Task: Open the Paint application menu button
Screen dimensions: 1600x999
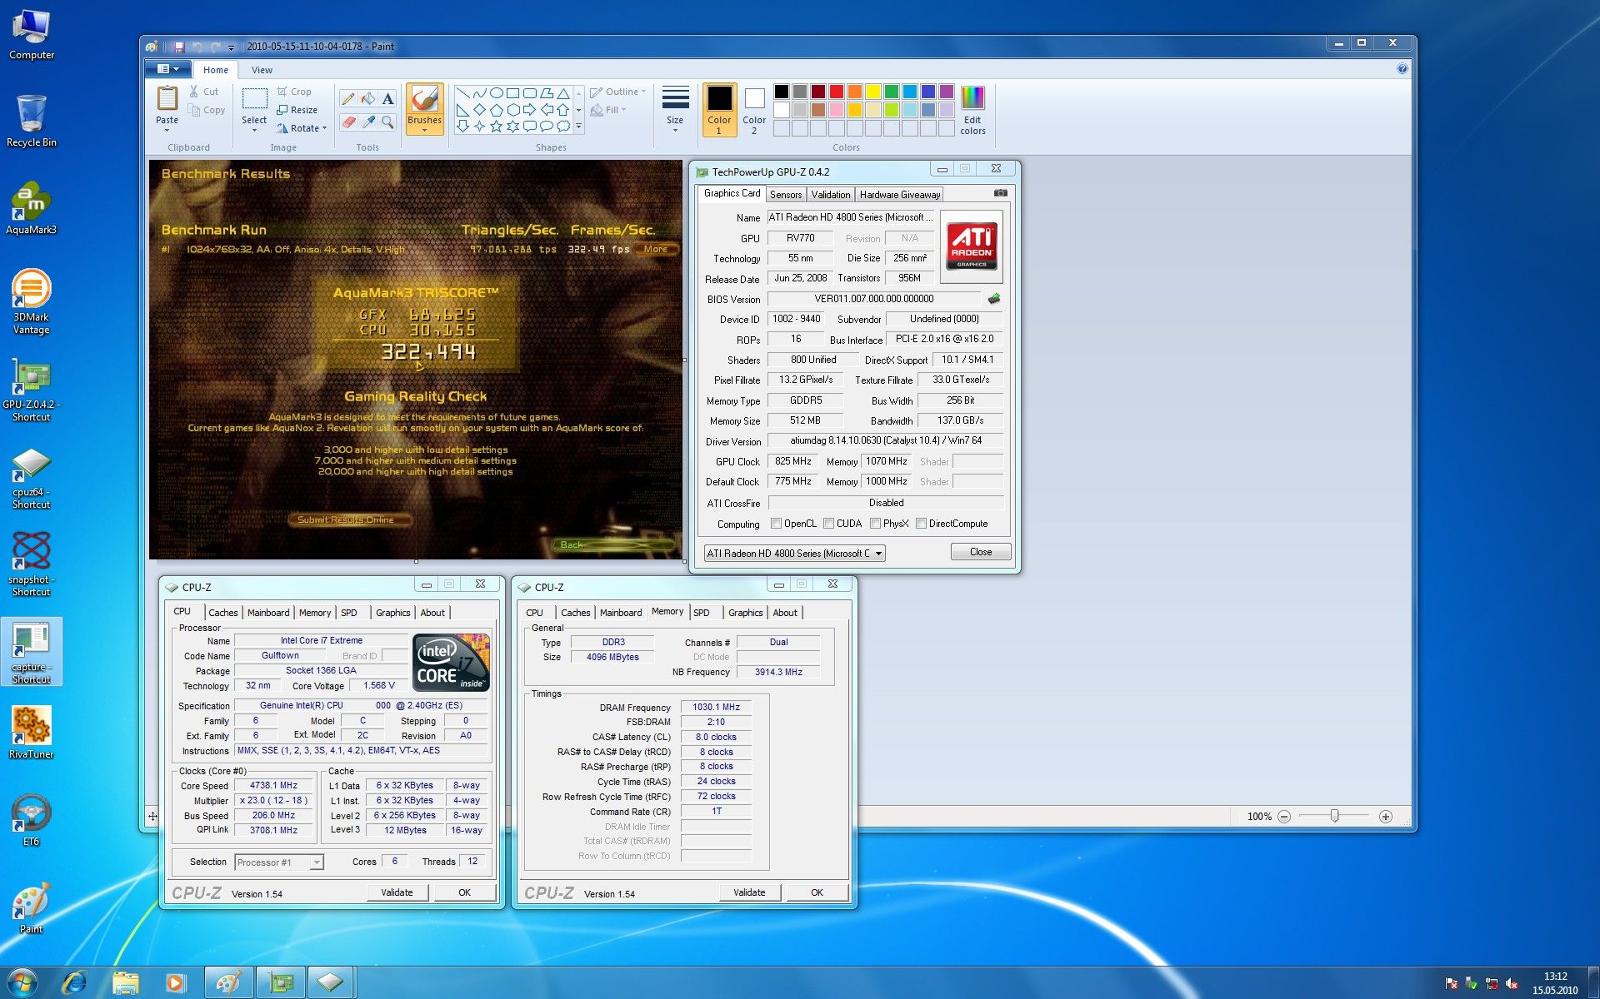Action: 168,69
